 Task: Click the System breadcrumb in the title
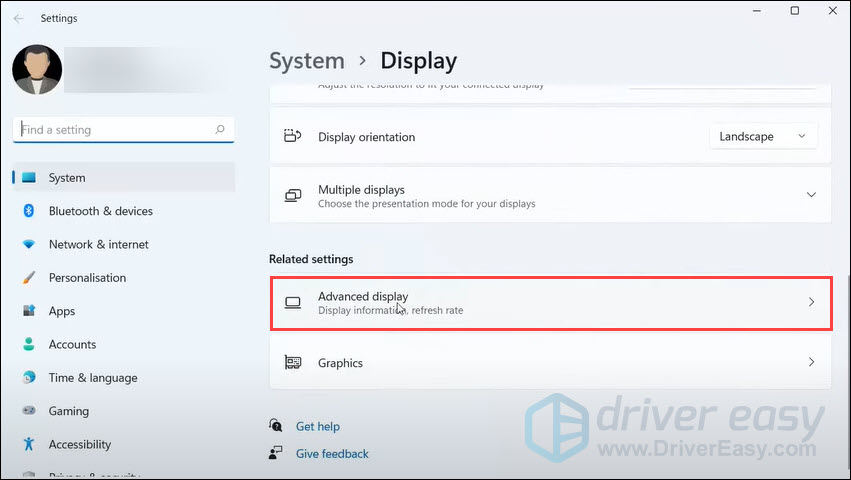pyautogui.click(x=307, y=61)
